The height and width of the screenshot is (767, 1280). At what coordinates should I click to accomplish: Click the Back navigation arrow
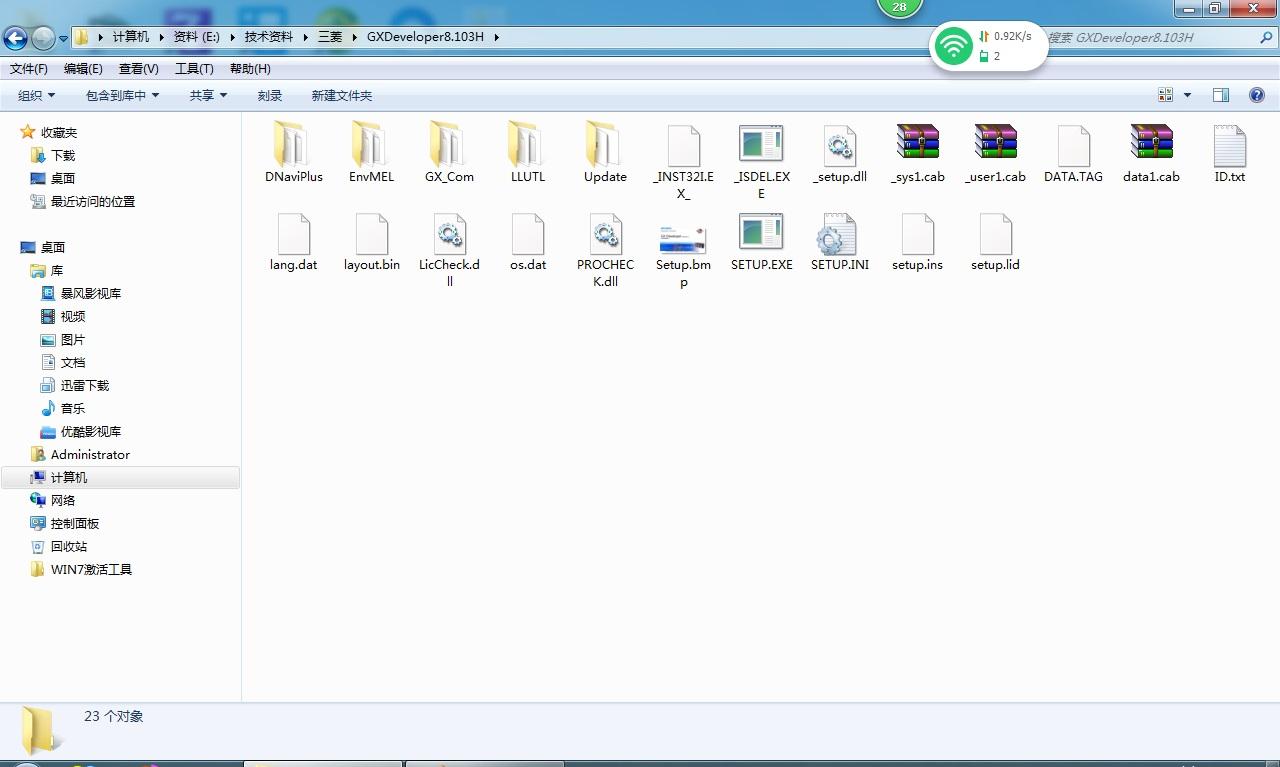pos(15,38)
